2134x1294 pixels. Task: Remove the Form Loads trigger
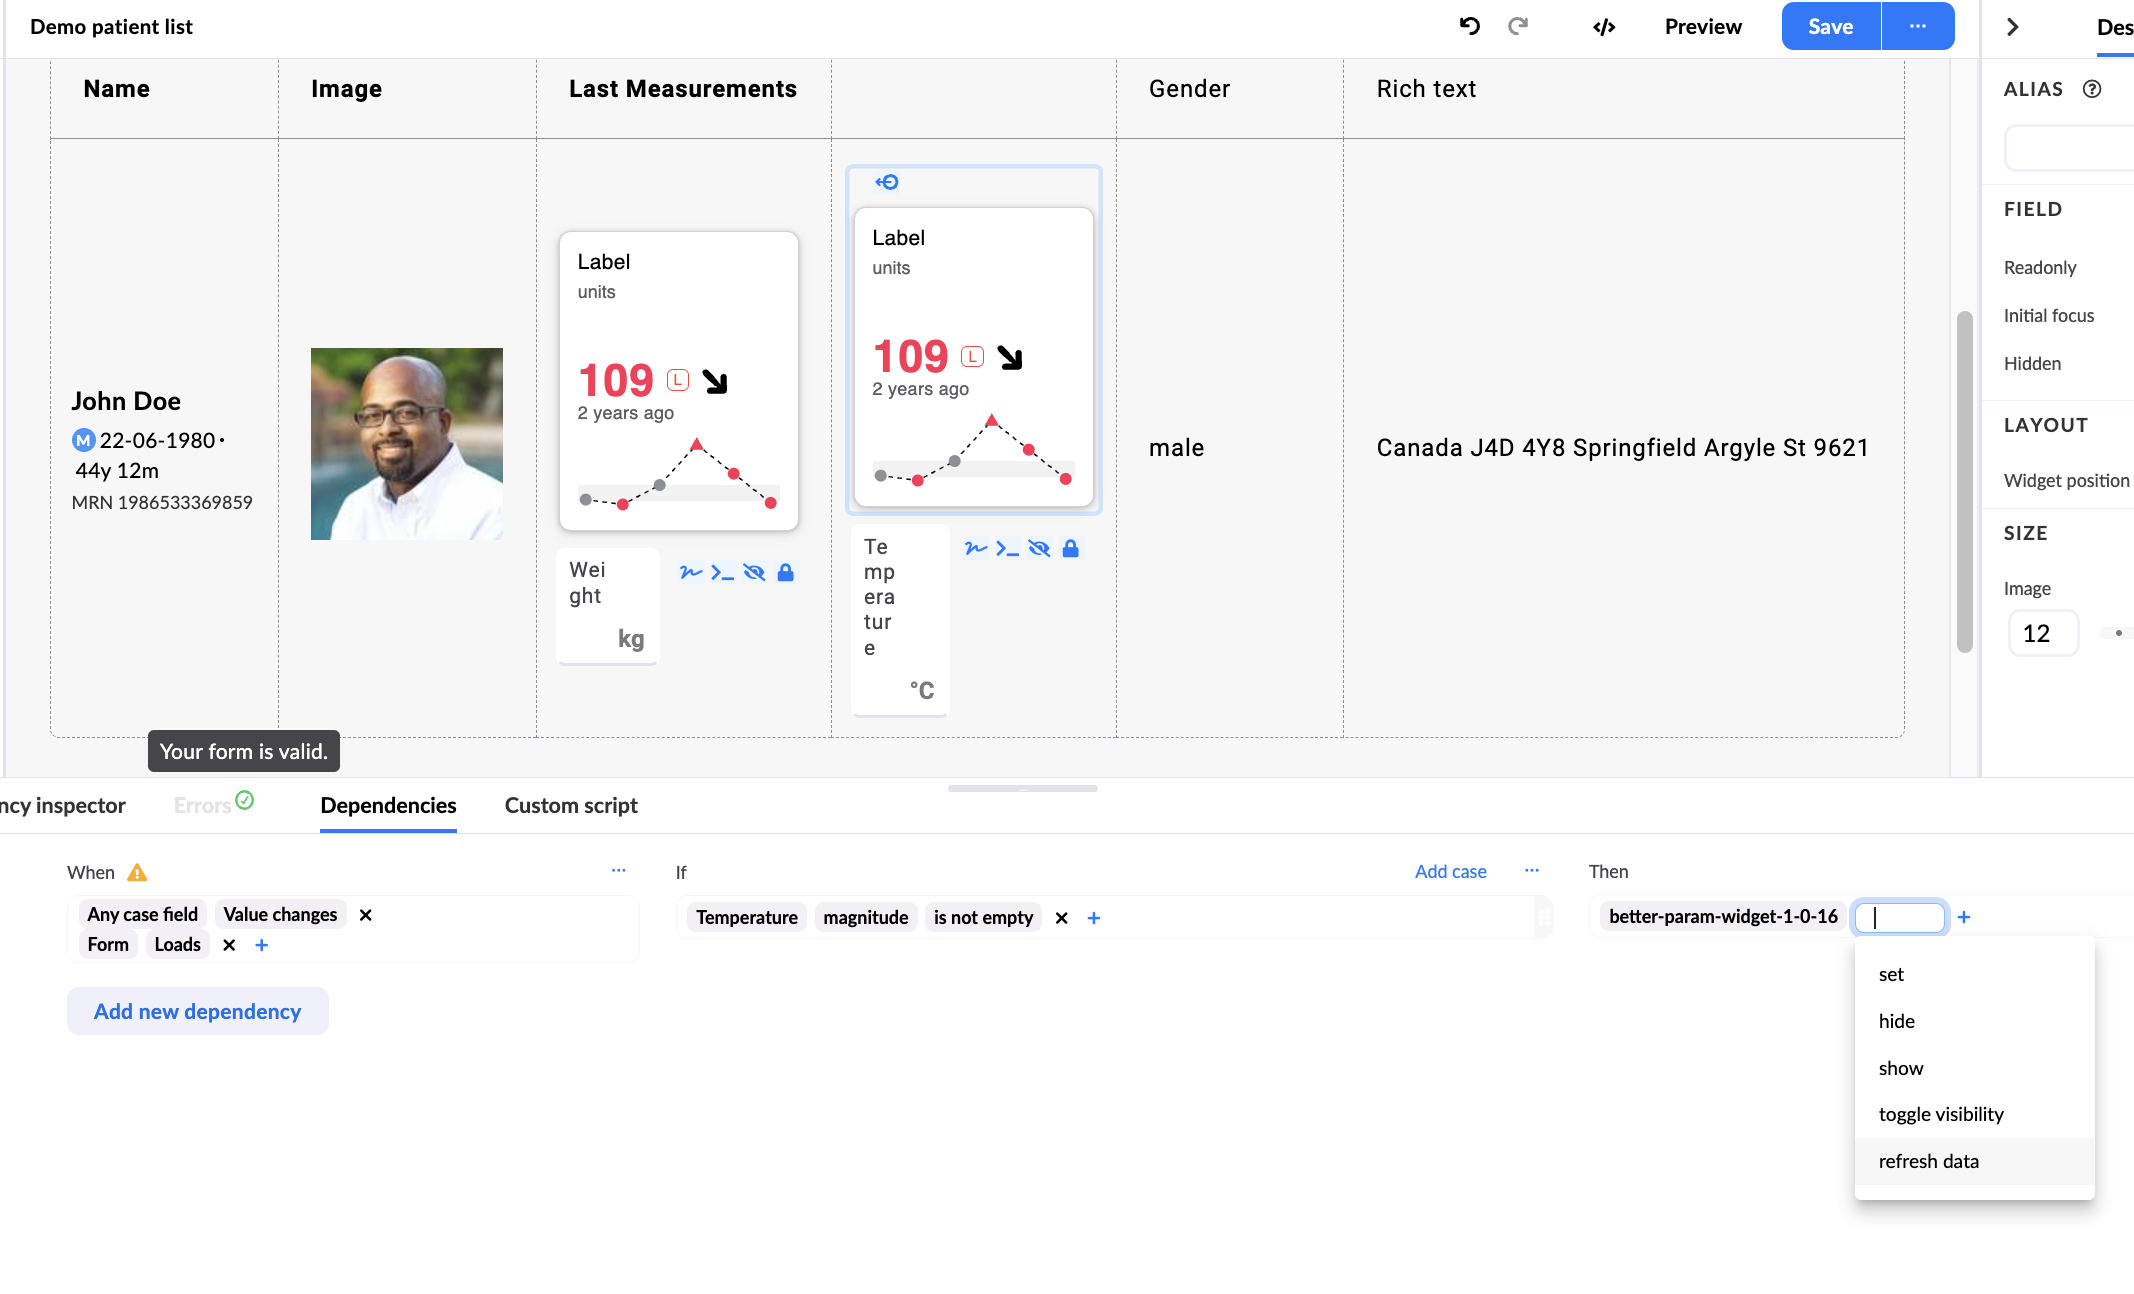tap(229, 945)
